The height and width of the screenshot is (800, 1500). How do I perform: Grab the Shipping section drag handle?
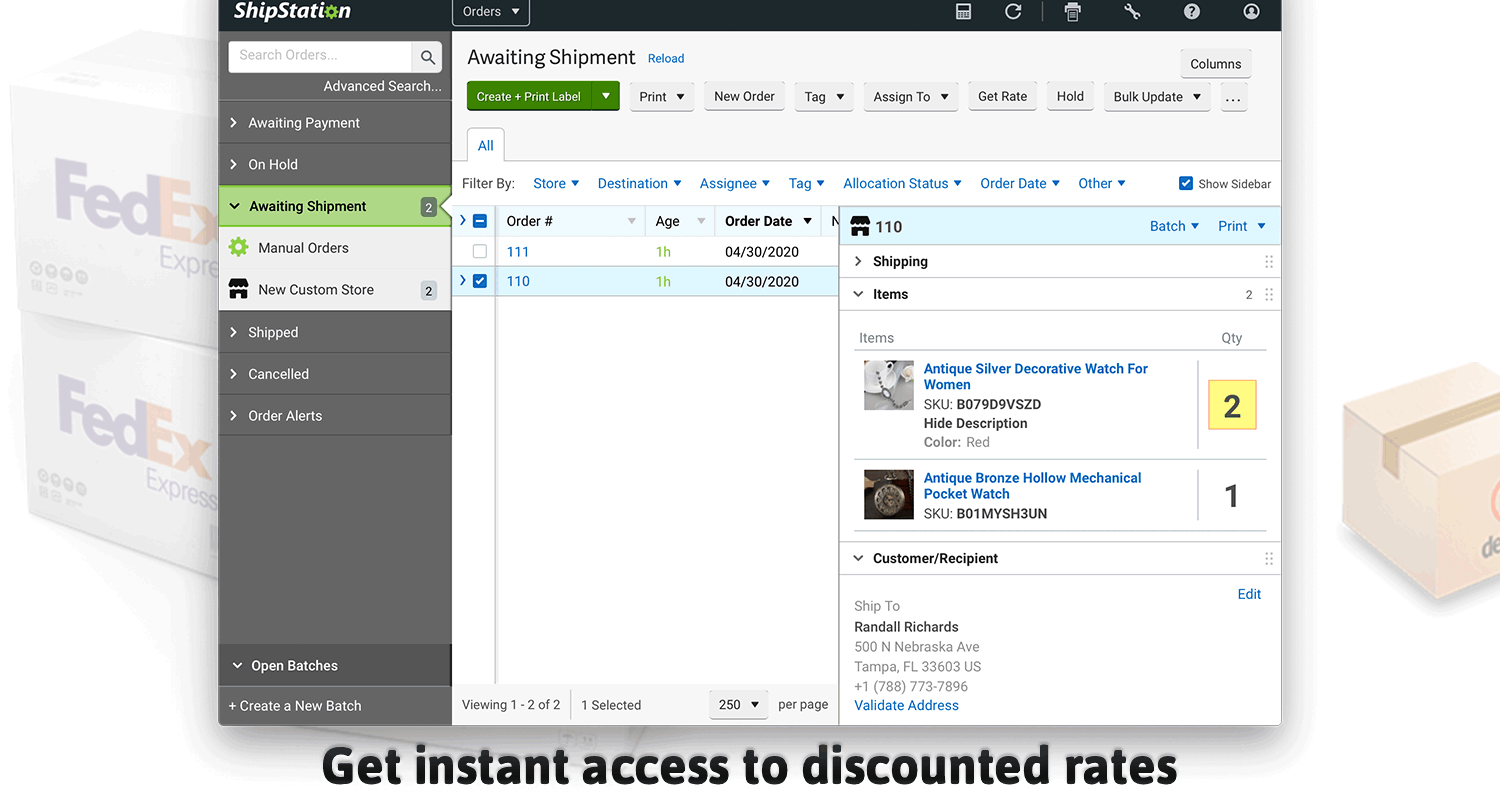[1269, 262]
